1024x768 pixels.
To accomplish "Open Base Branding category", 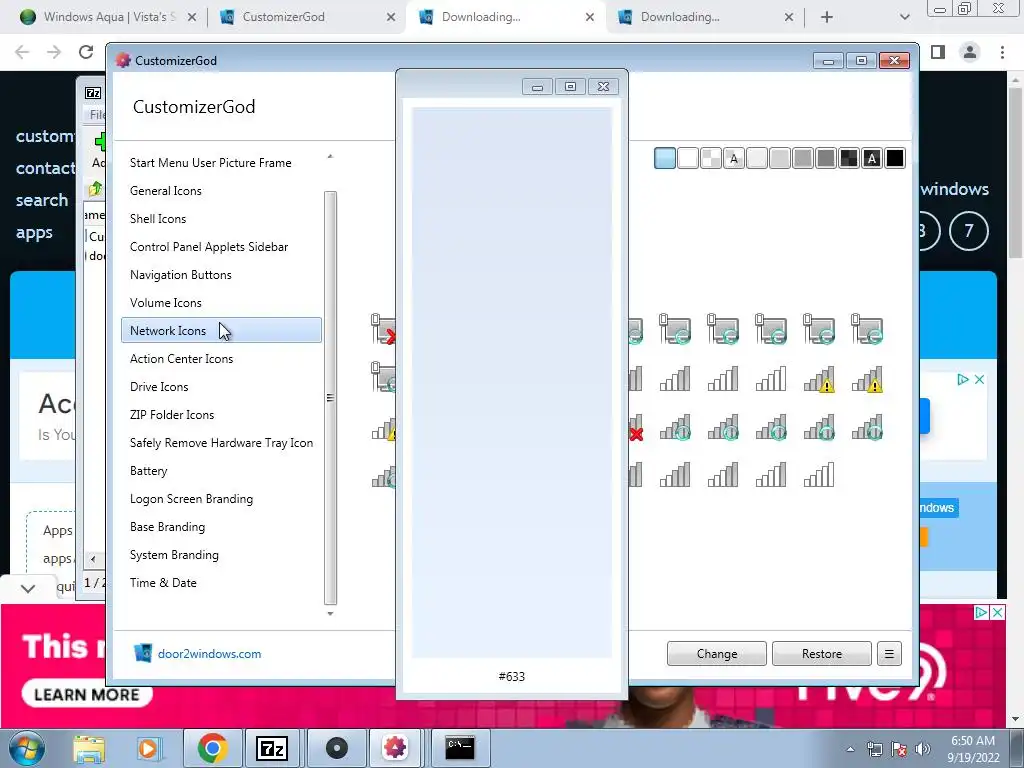I will 221,527.
